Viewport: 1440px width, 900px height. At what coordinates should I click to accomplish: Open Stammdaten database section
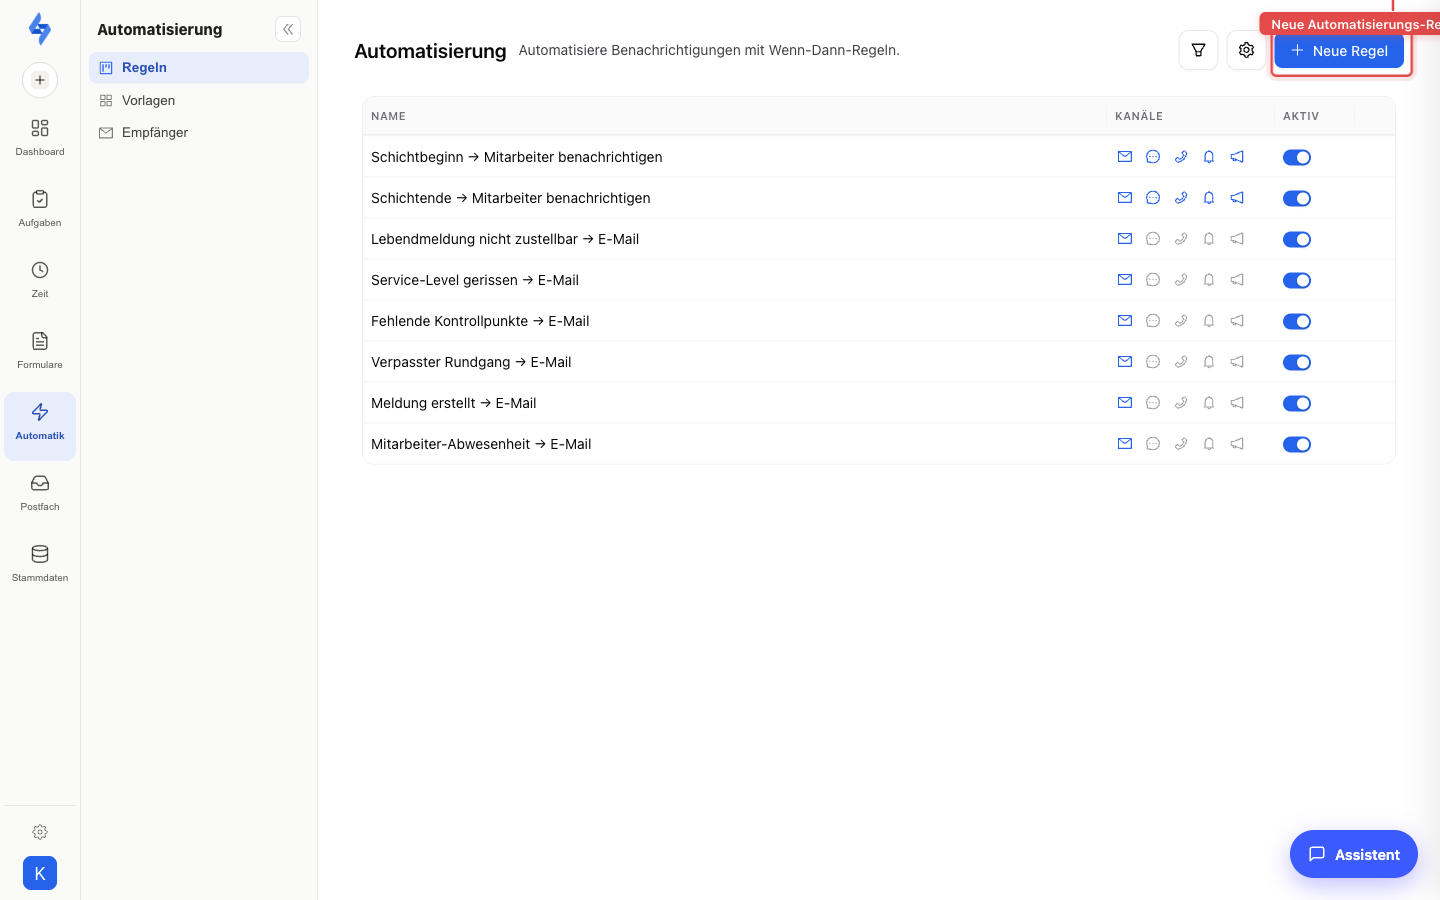click(40, 563)
